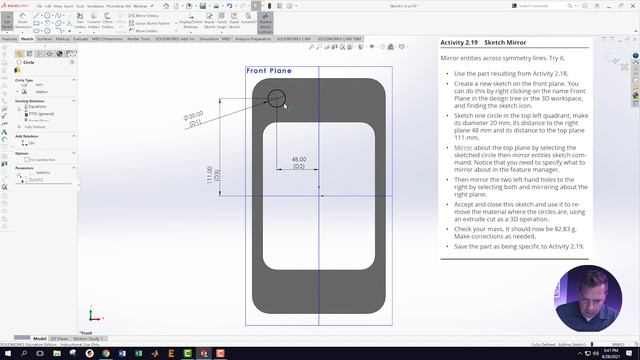Choose the perimeter circle type
Screen dimensions: 640x360
24,92
